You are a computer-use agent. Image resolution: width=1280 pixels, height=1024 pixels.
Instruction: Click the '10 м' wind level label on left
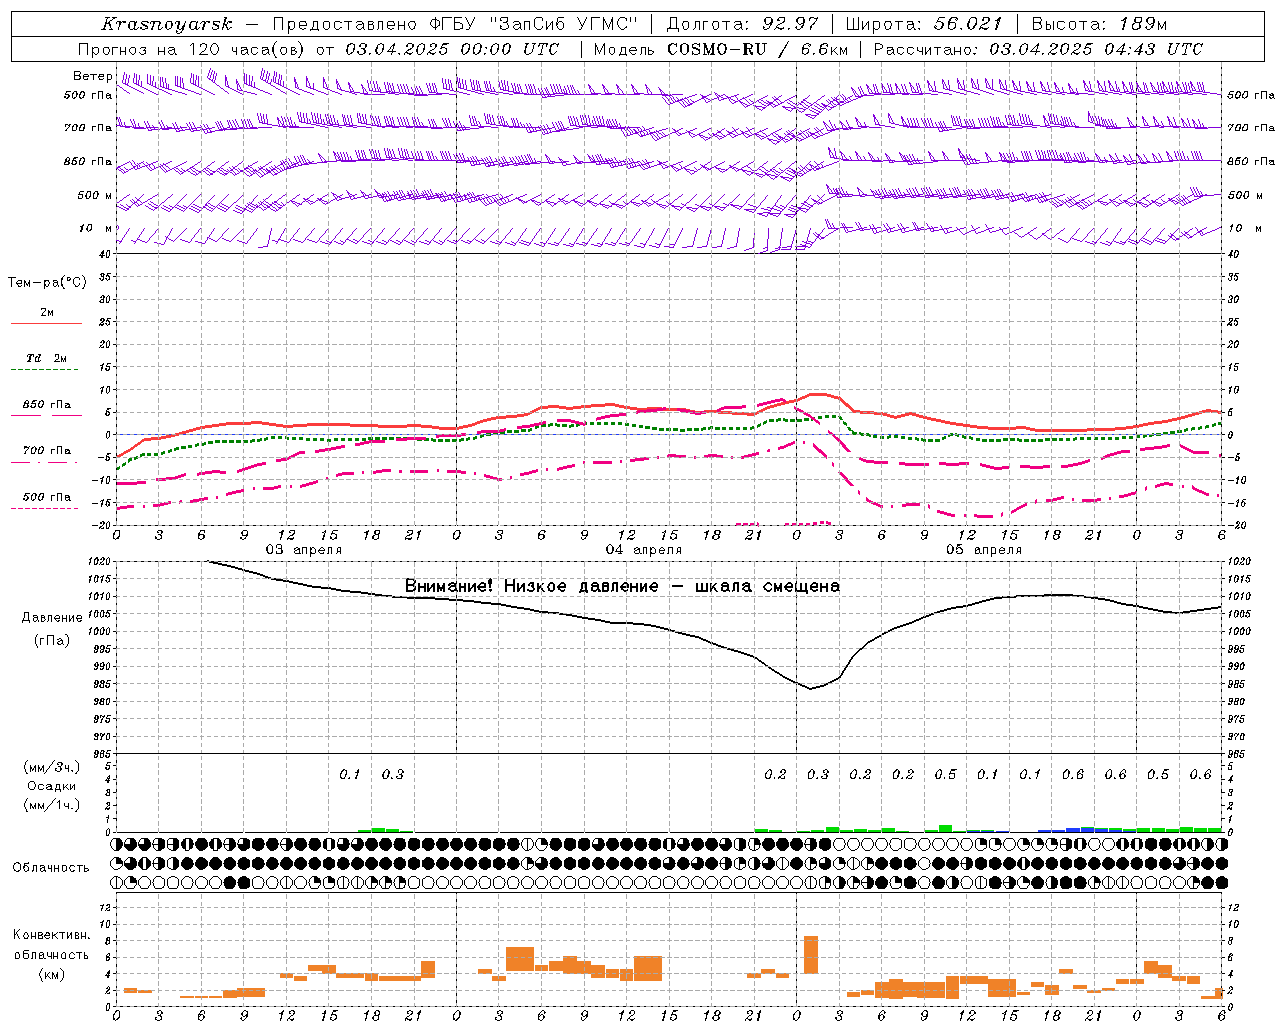point(96,228)
